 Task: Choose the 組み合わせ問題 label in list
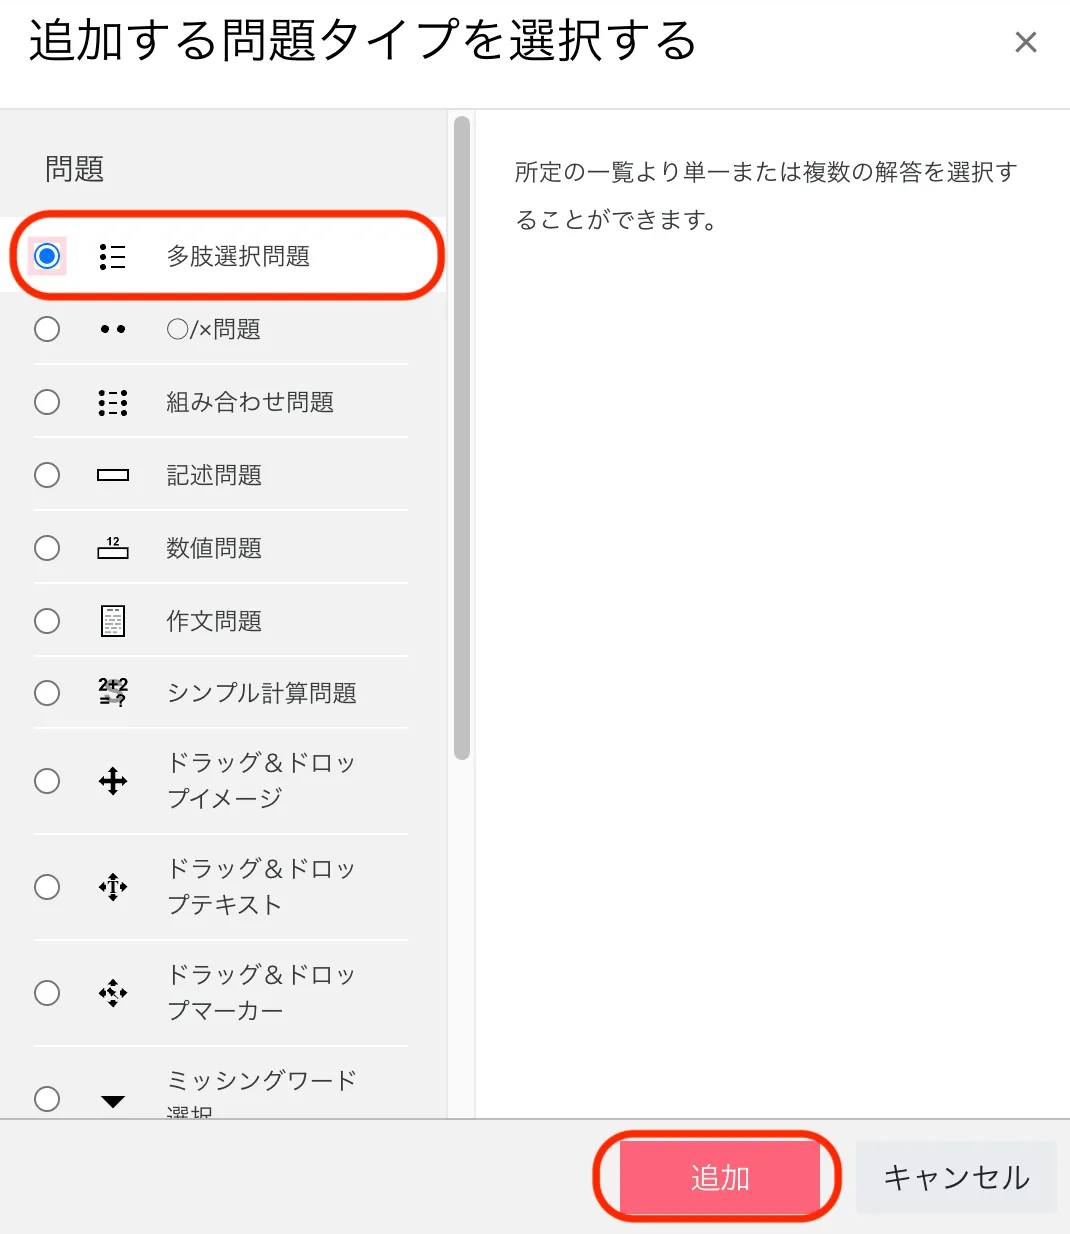250,402
